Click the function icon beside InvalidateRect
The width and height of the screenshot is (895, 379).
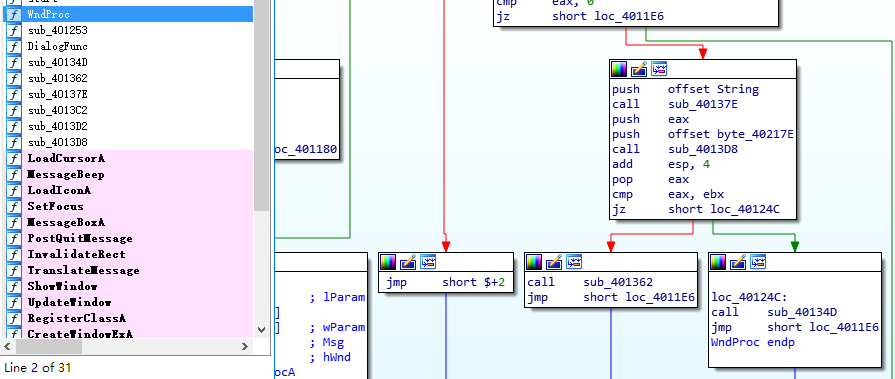(x=13, y=254)
